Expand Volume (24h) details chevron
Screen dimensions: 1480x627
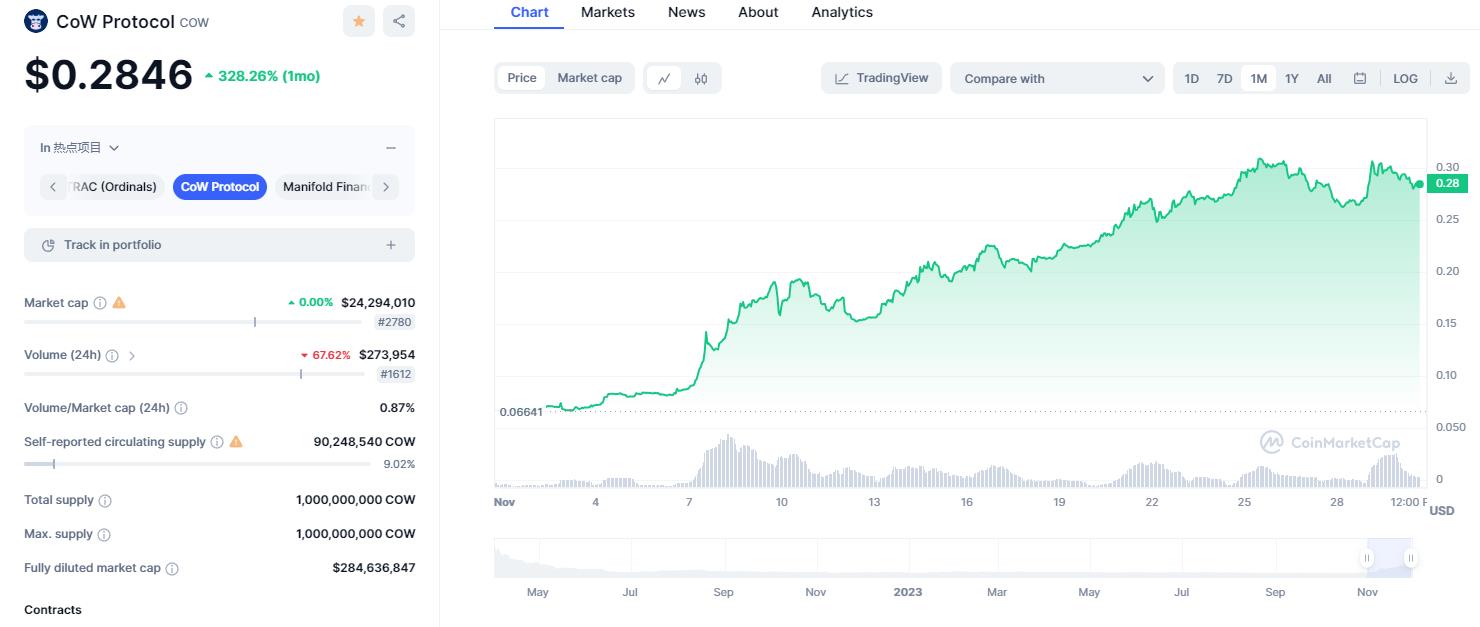132,355
